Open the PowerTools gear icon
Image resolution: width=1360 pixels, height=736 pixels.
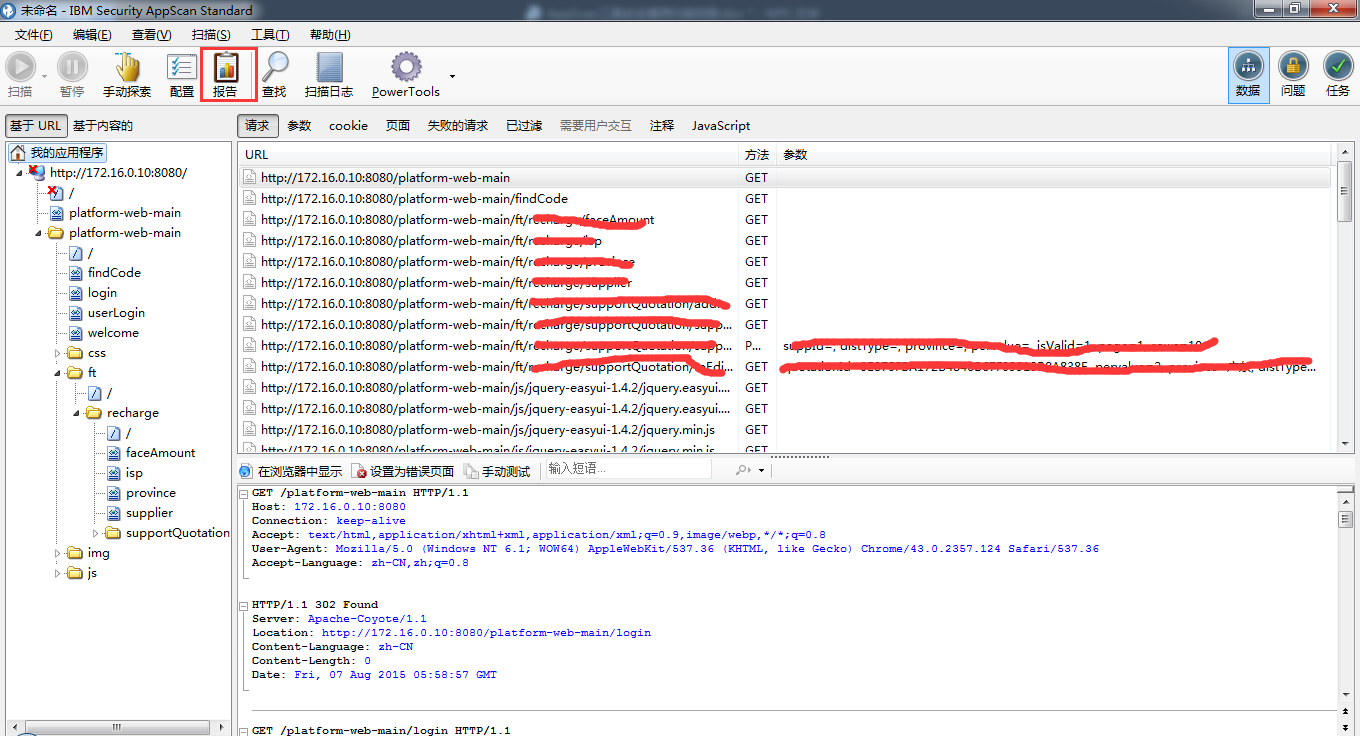(x=406, y=67)
